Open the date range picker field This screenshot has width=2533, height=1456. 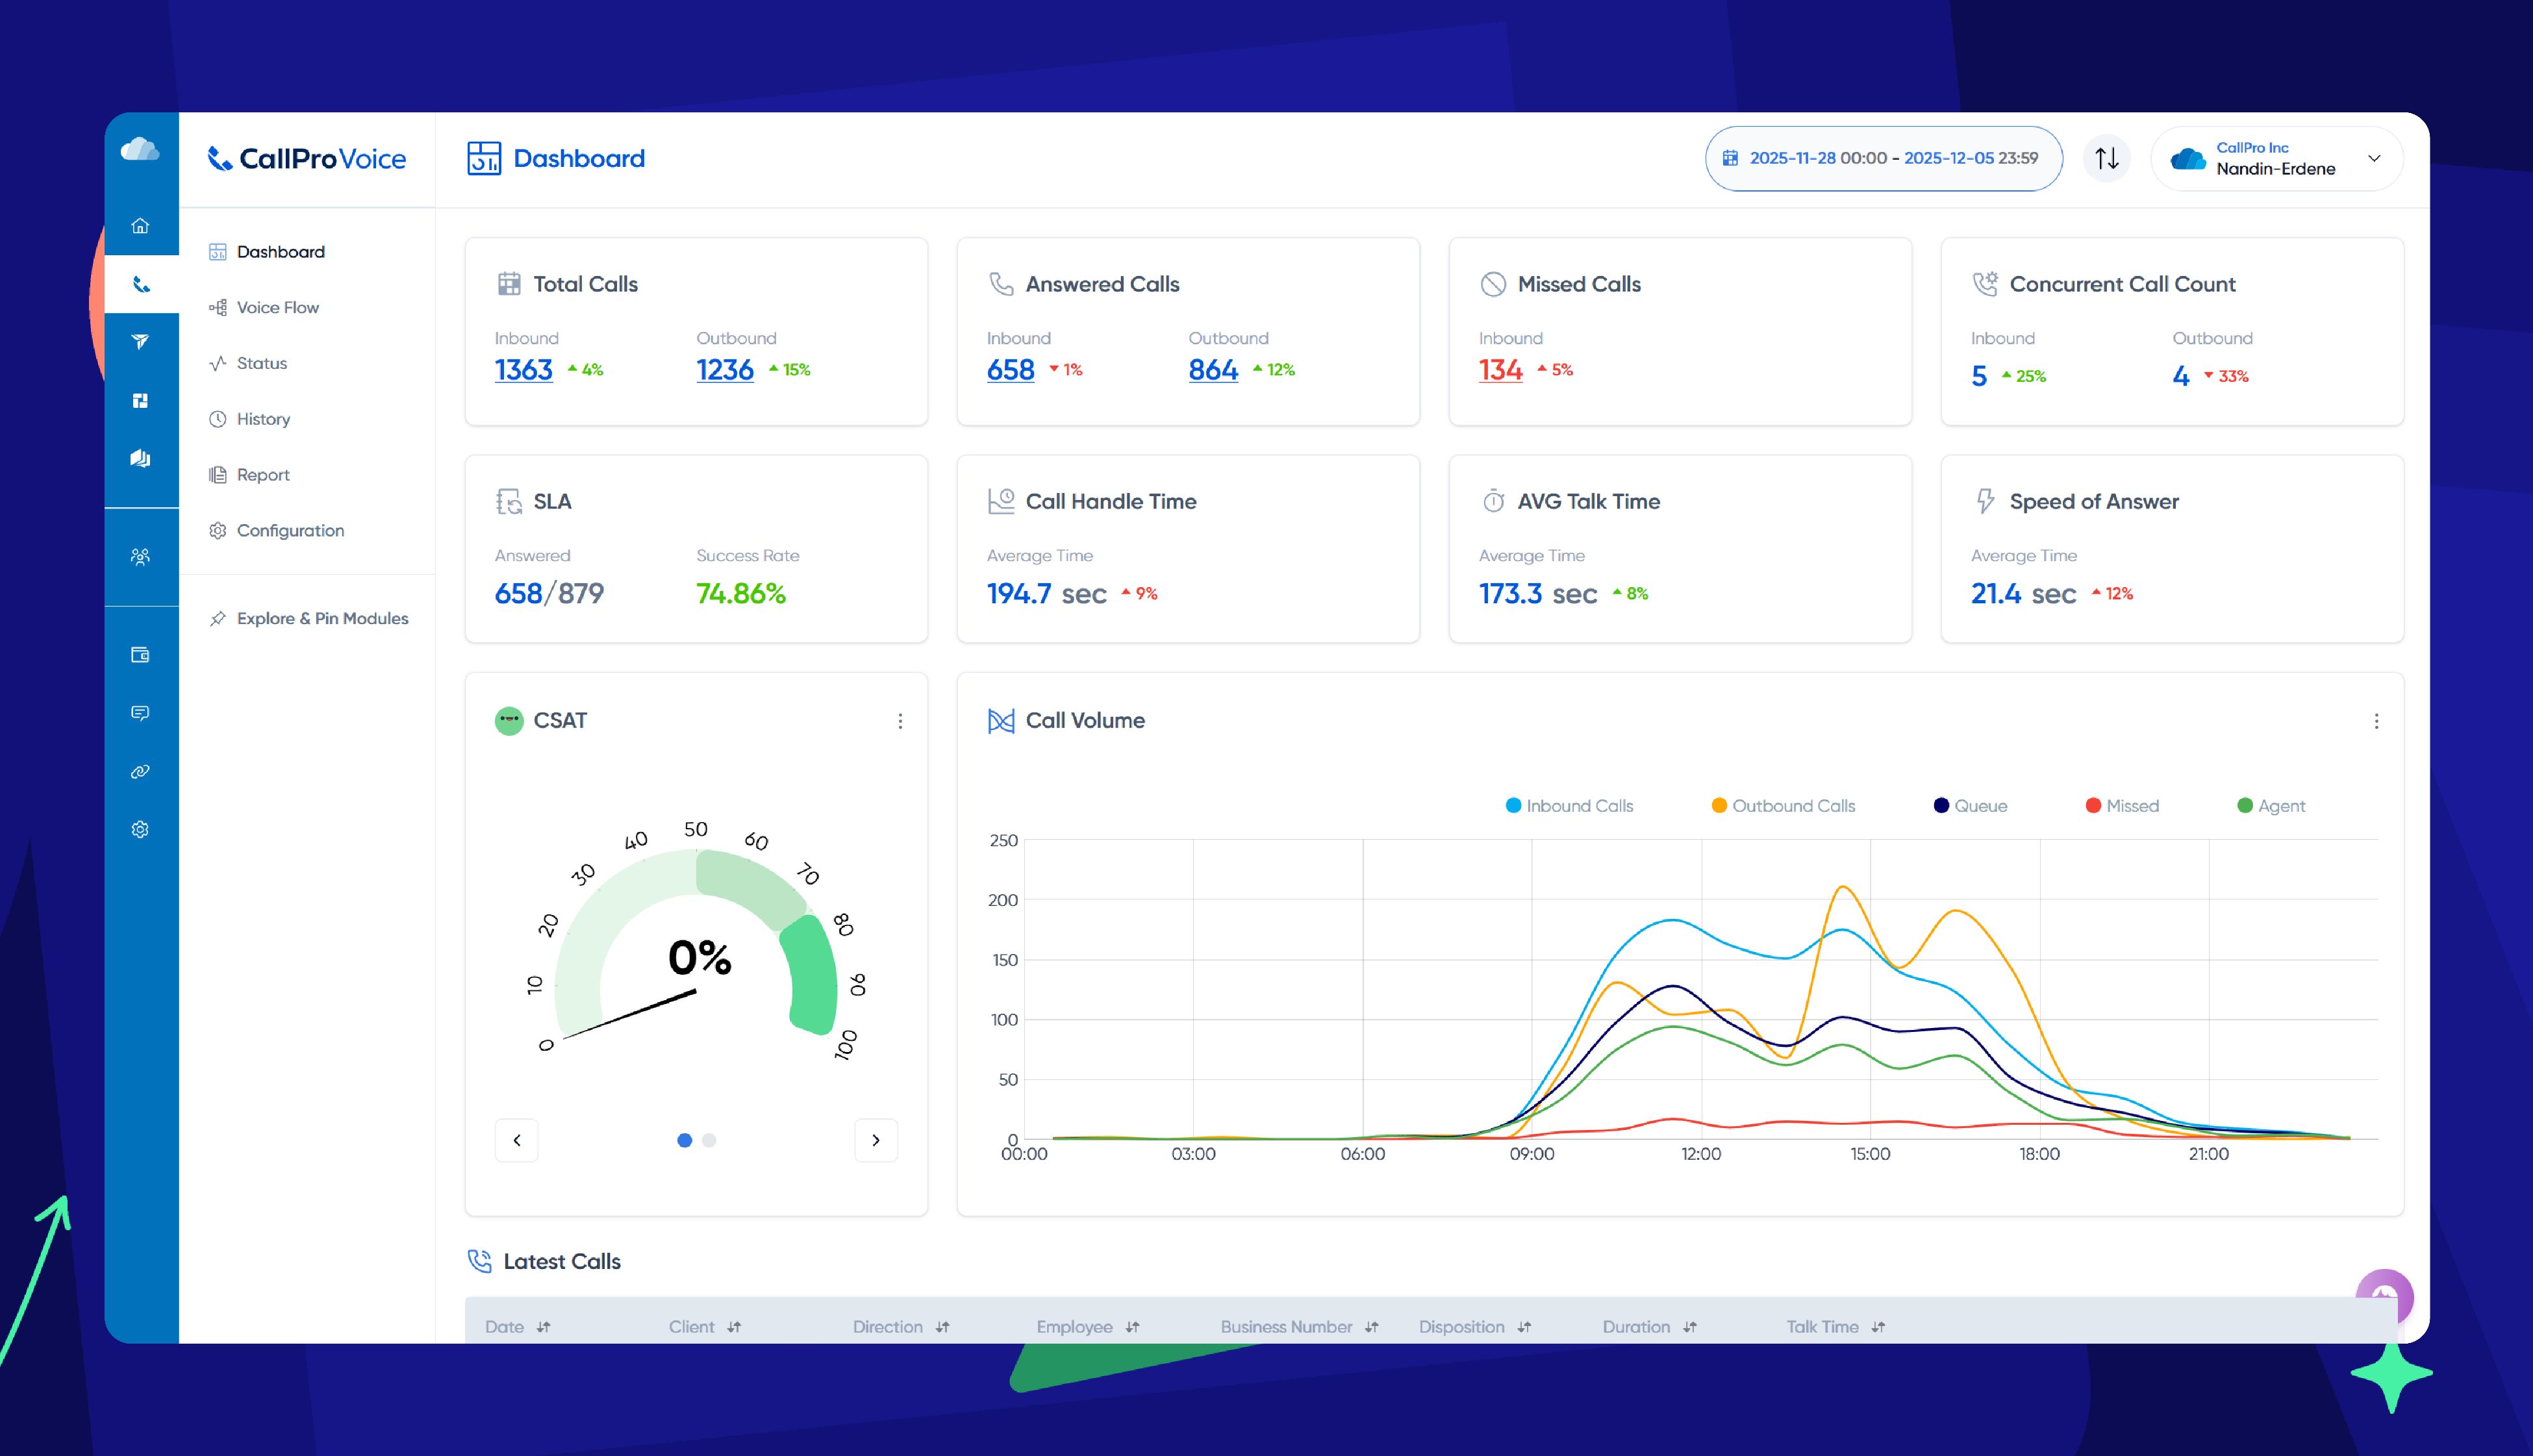coord(1883,158)
